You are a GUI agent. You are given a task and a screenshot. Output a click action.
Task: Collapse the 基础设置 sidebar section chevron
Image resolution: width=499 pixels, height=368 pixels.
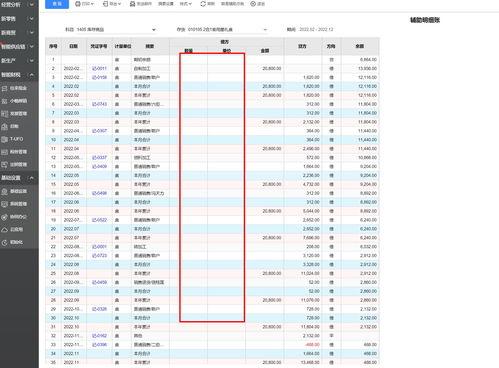pos(32,178)
